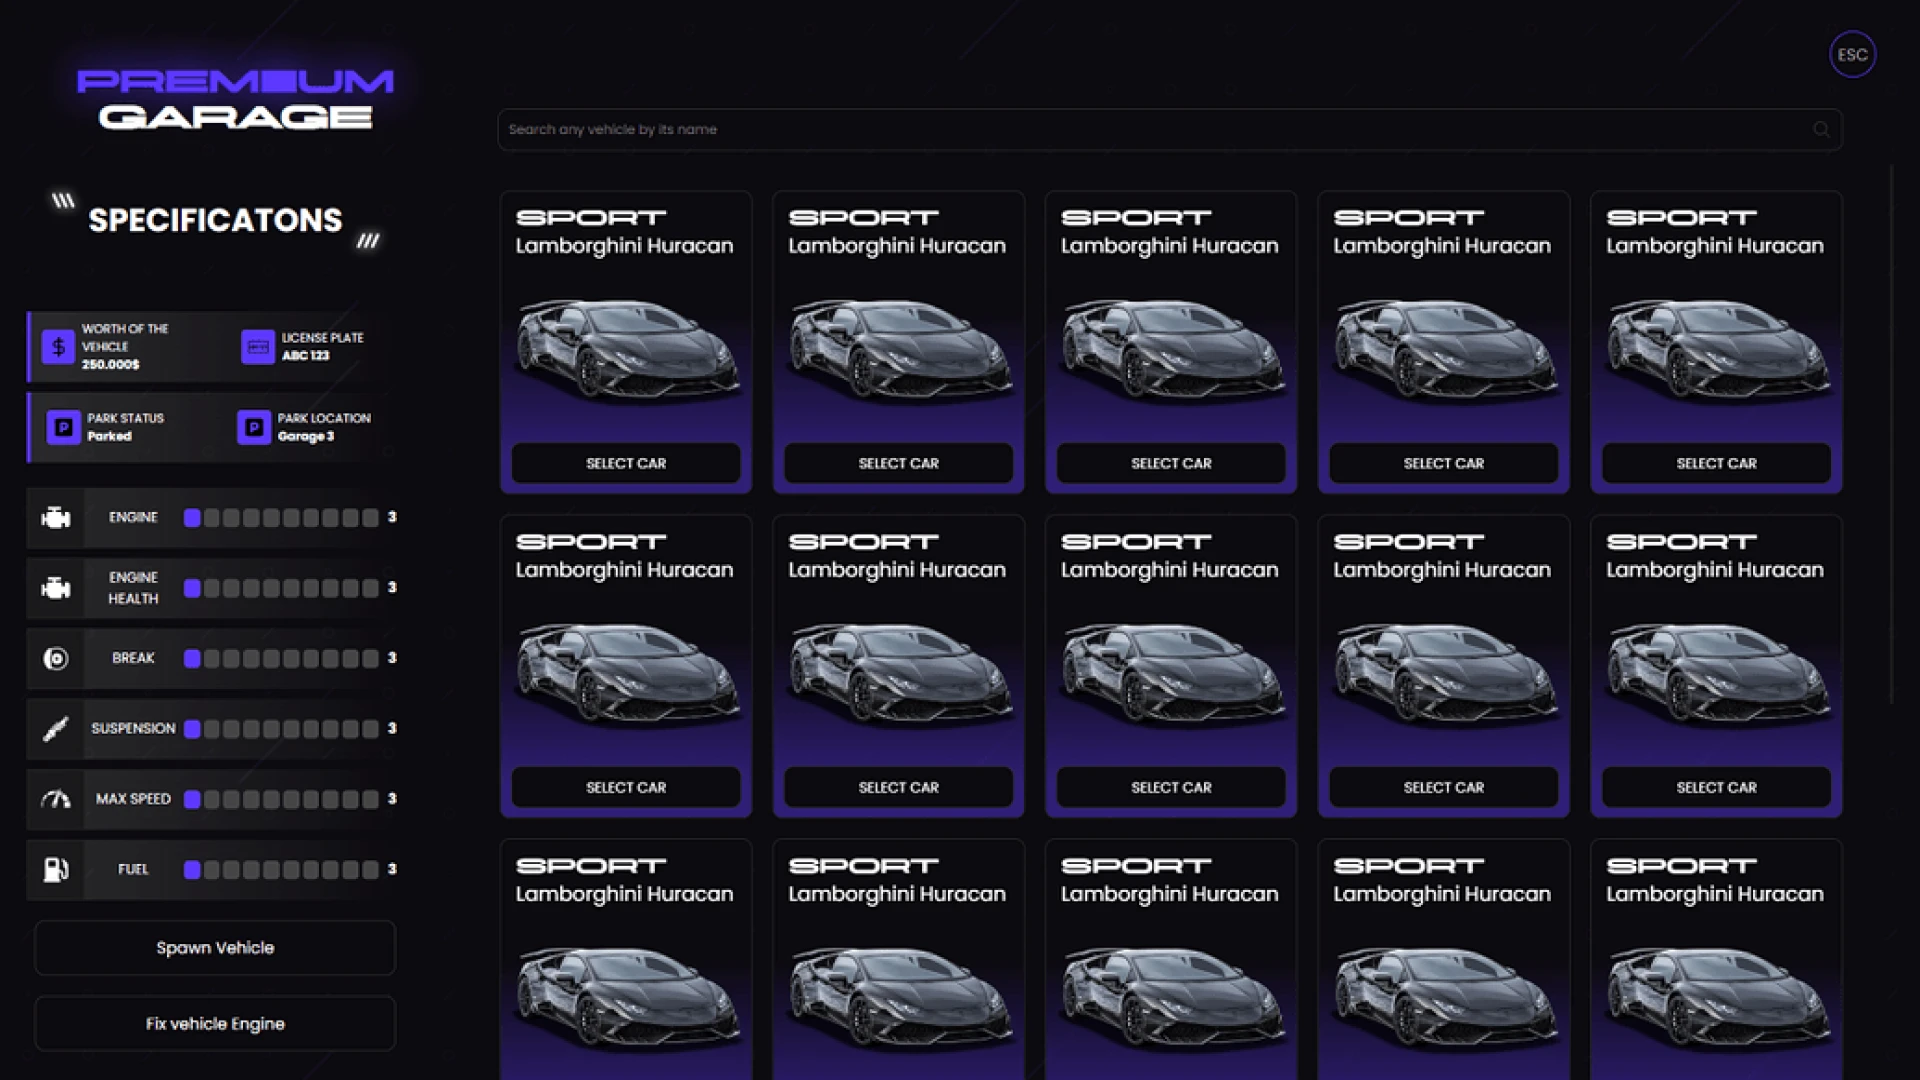Image resolution: width=1920 pixels, height=1080 pixels.
Task: Adjust the Suspension level bar
Action: [x=281, y=729]
